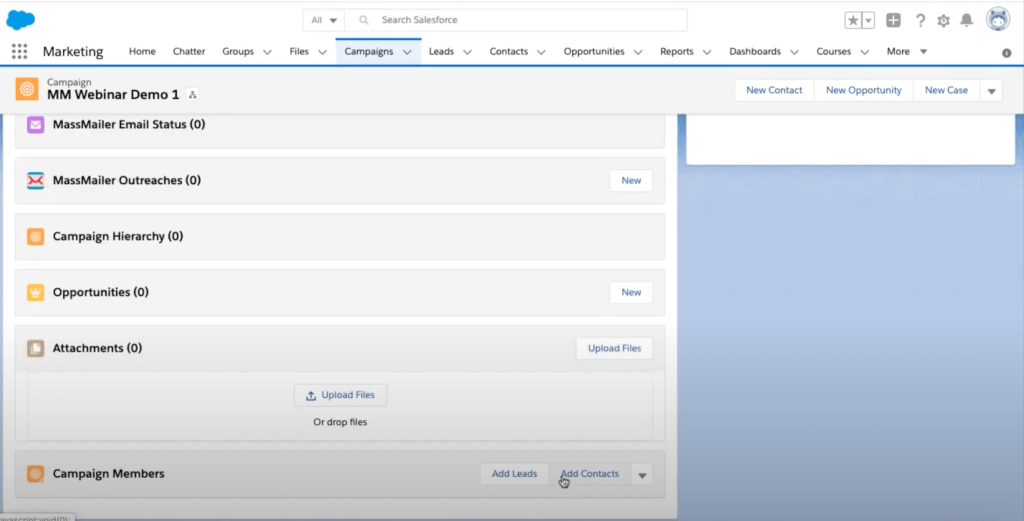Open the Chatter tab
This screenshot has height=521, width=1024.
(x=189, y=51)
